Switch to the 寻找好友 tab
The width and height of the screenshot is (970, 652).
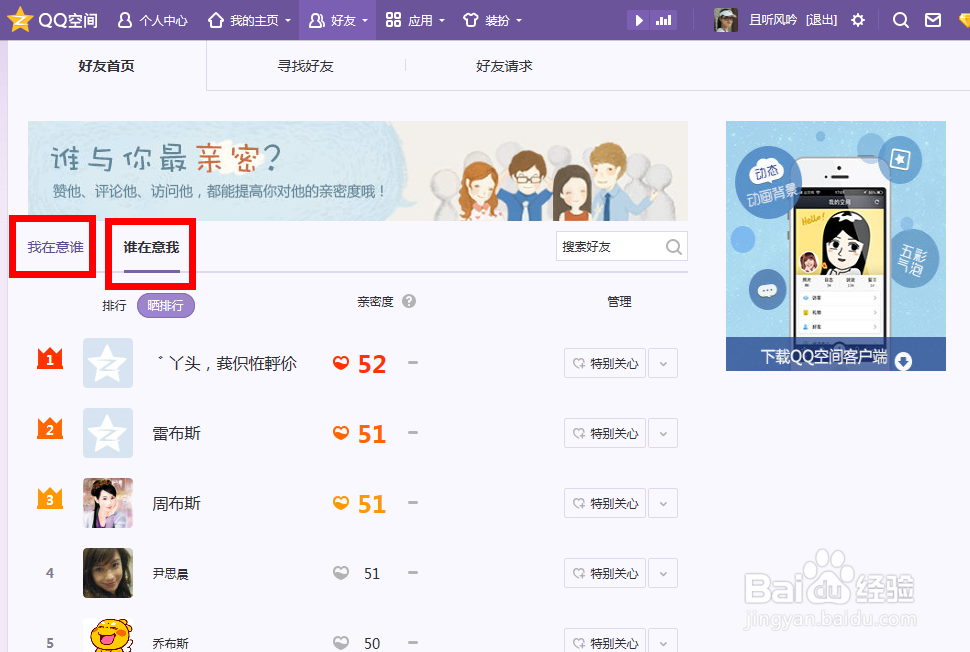click(305, 66)
